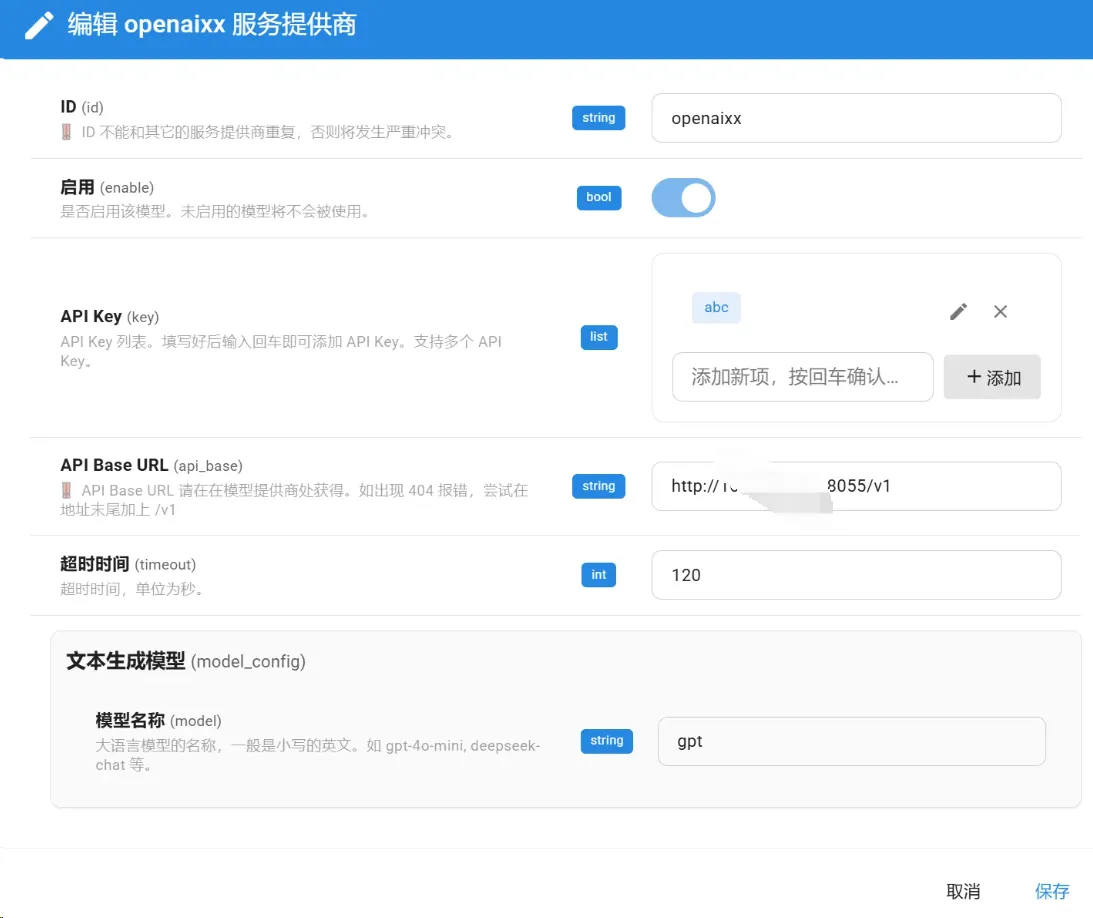Click the model name field containing gpt
1093x918 pixels.
851,741
